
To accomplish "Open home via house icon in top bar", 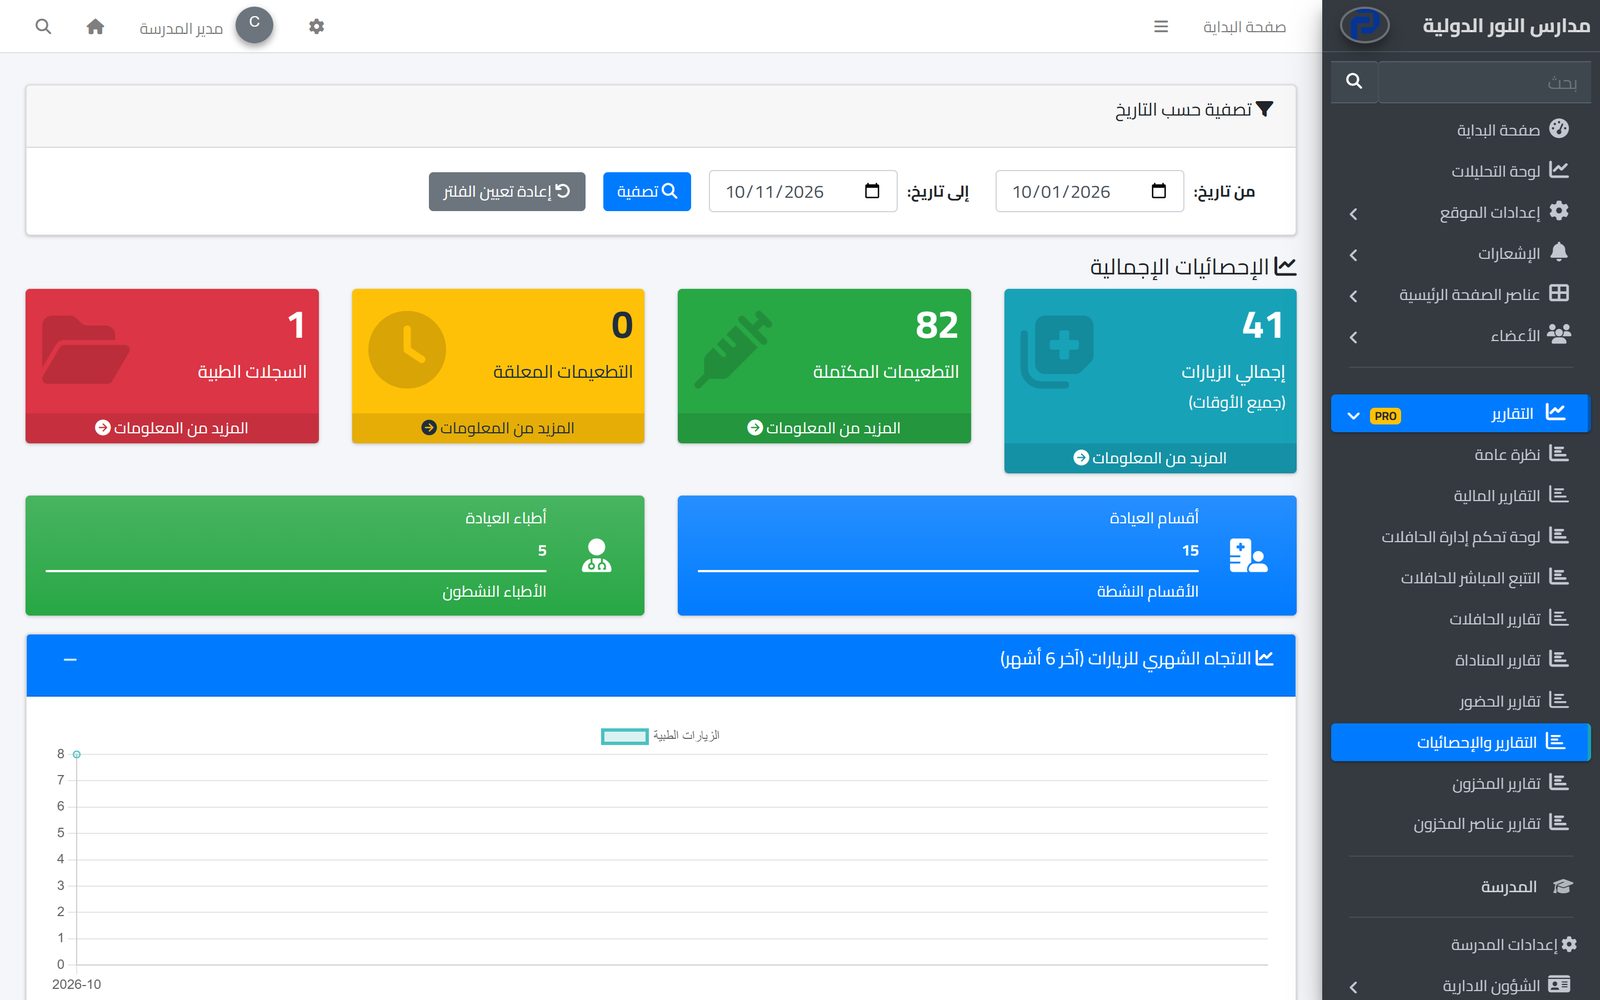I will click(x=95, y=27).
